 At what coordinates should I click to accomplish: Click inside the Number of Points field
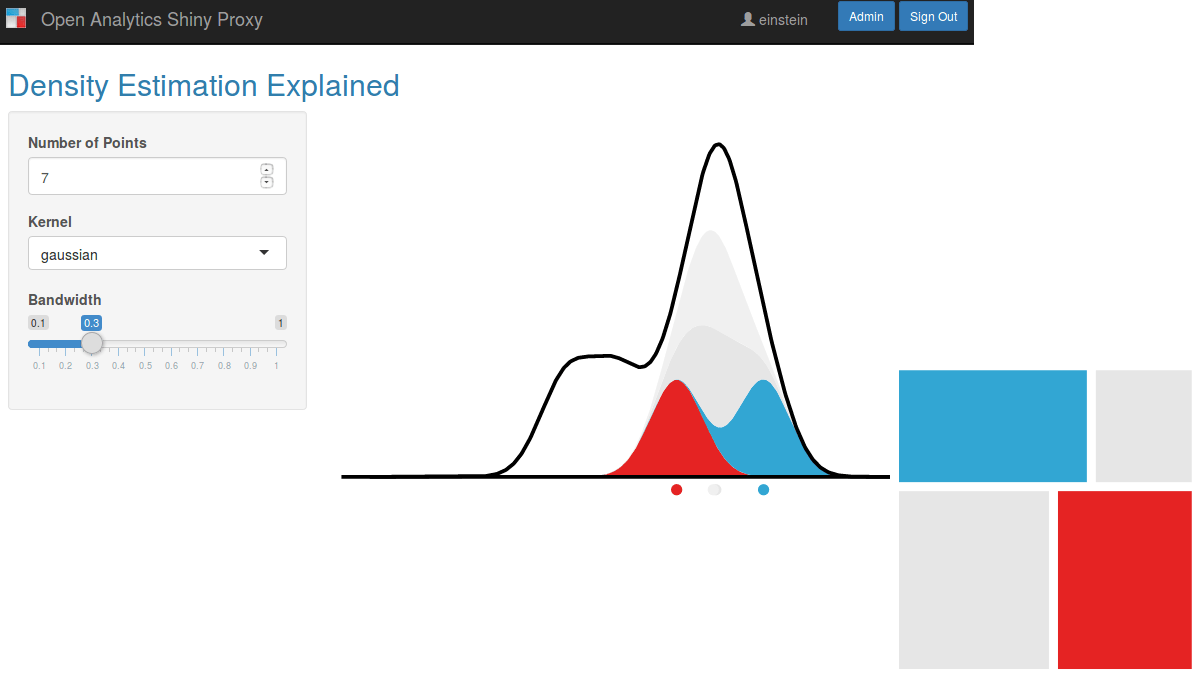point(140,176)
